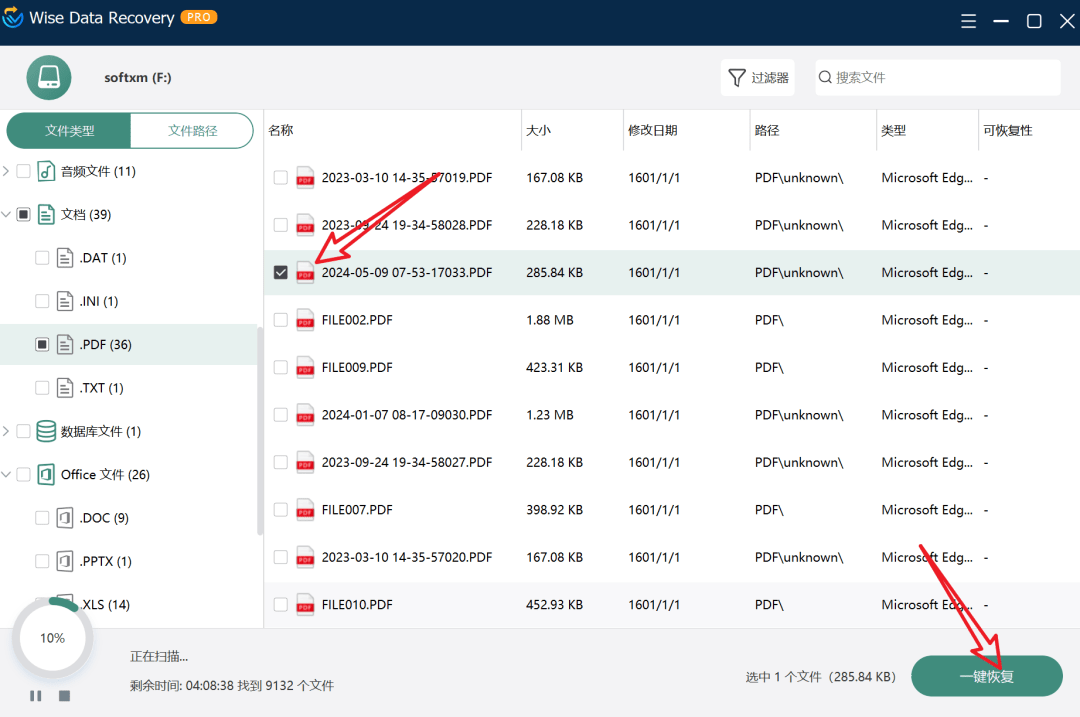Click the PDF icon of FILE002.PDF
Image resolution: width=1080 pixels, height=717 pixels.
pyautogui.click(x=305, y=320)
